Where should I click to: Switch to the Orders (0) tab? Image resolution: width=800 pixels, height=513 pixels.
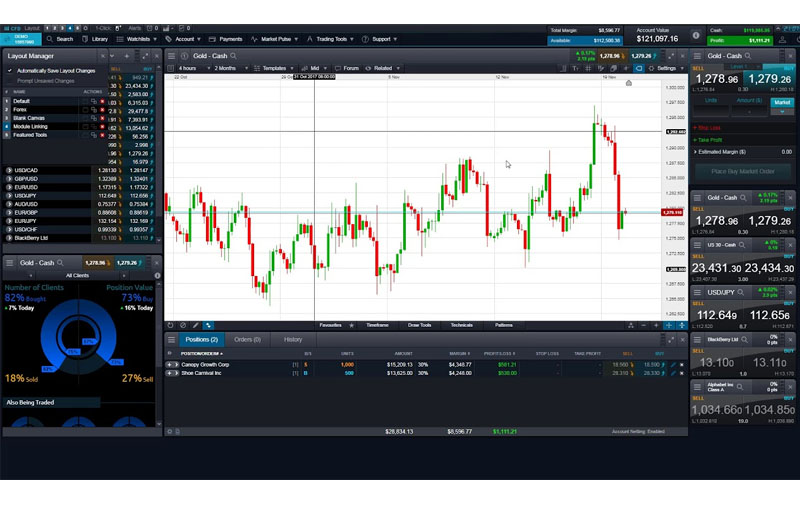[247, 339]
